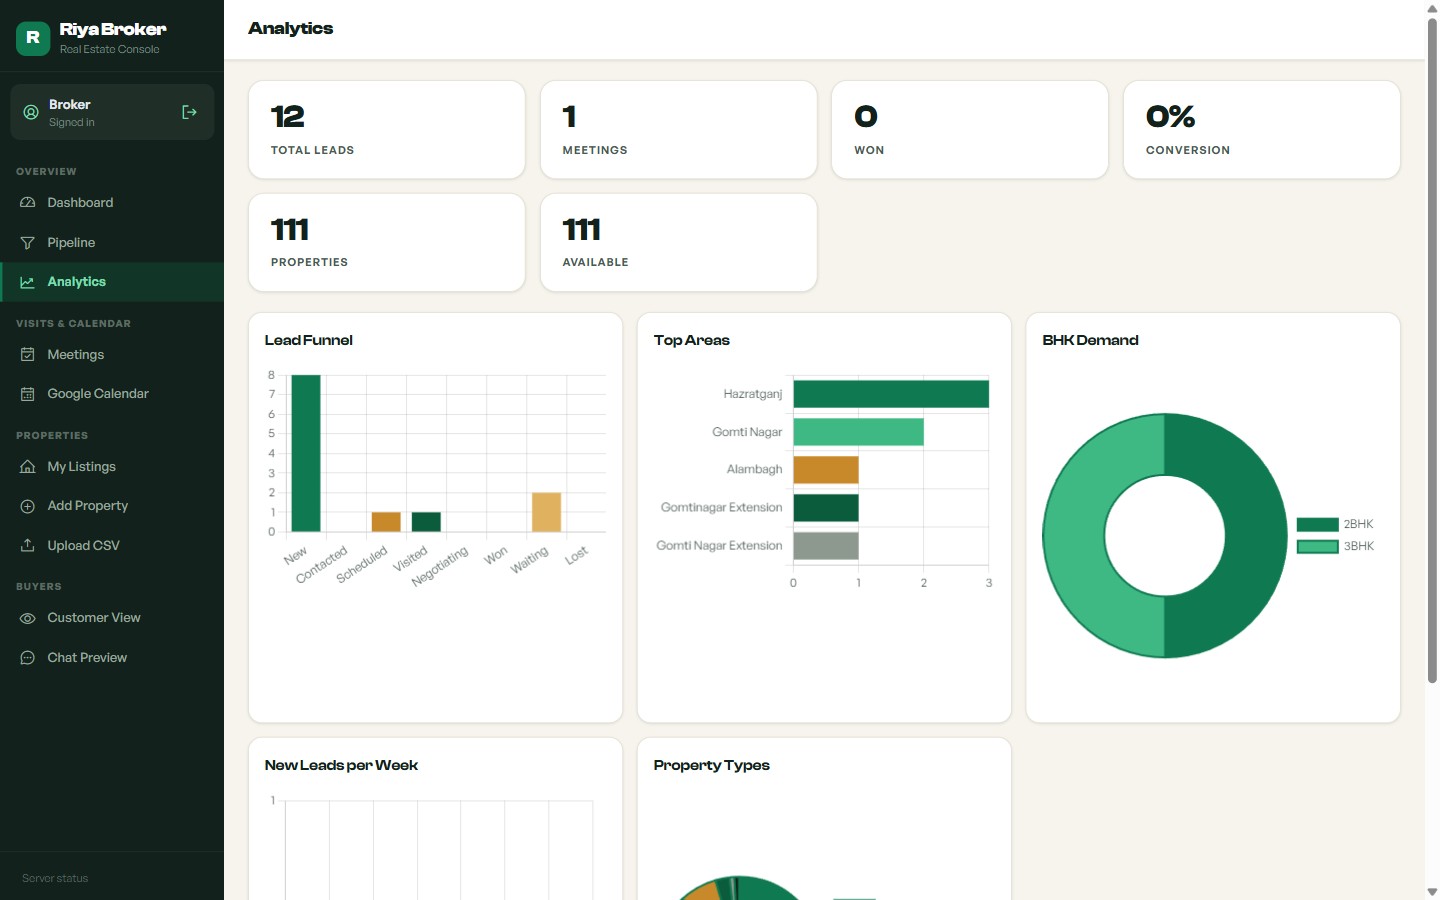Click the Available 111 stat card

(679, 243)
